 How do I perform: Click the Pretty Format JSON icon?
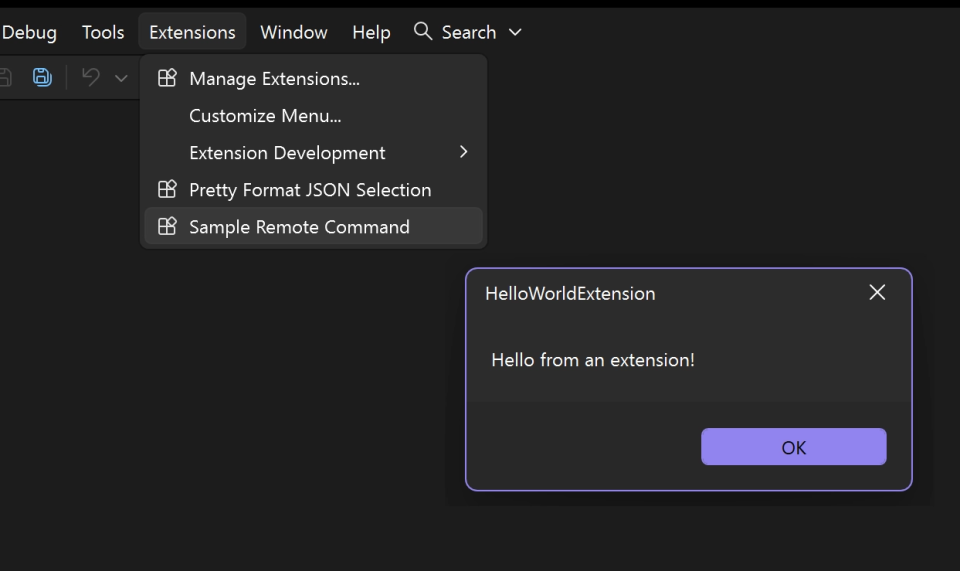[x=167, y=189]
